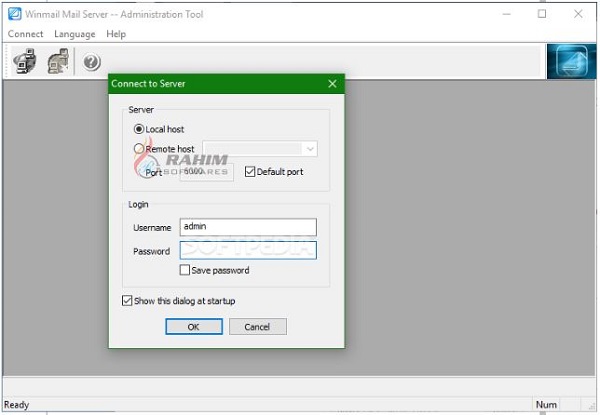This screenshot has width=600, height=415.
Task: Open help via question mark icon
Action: [92, 62]
